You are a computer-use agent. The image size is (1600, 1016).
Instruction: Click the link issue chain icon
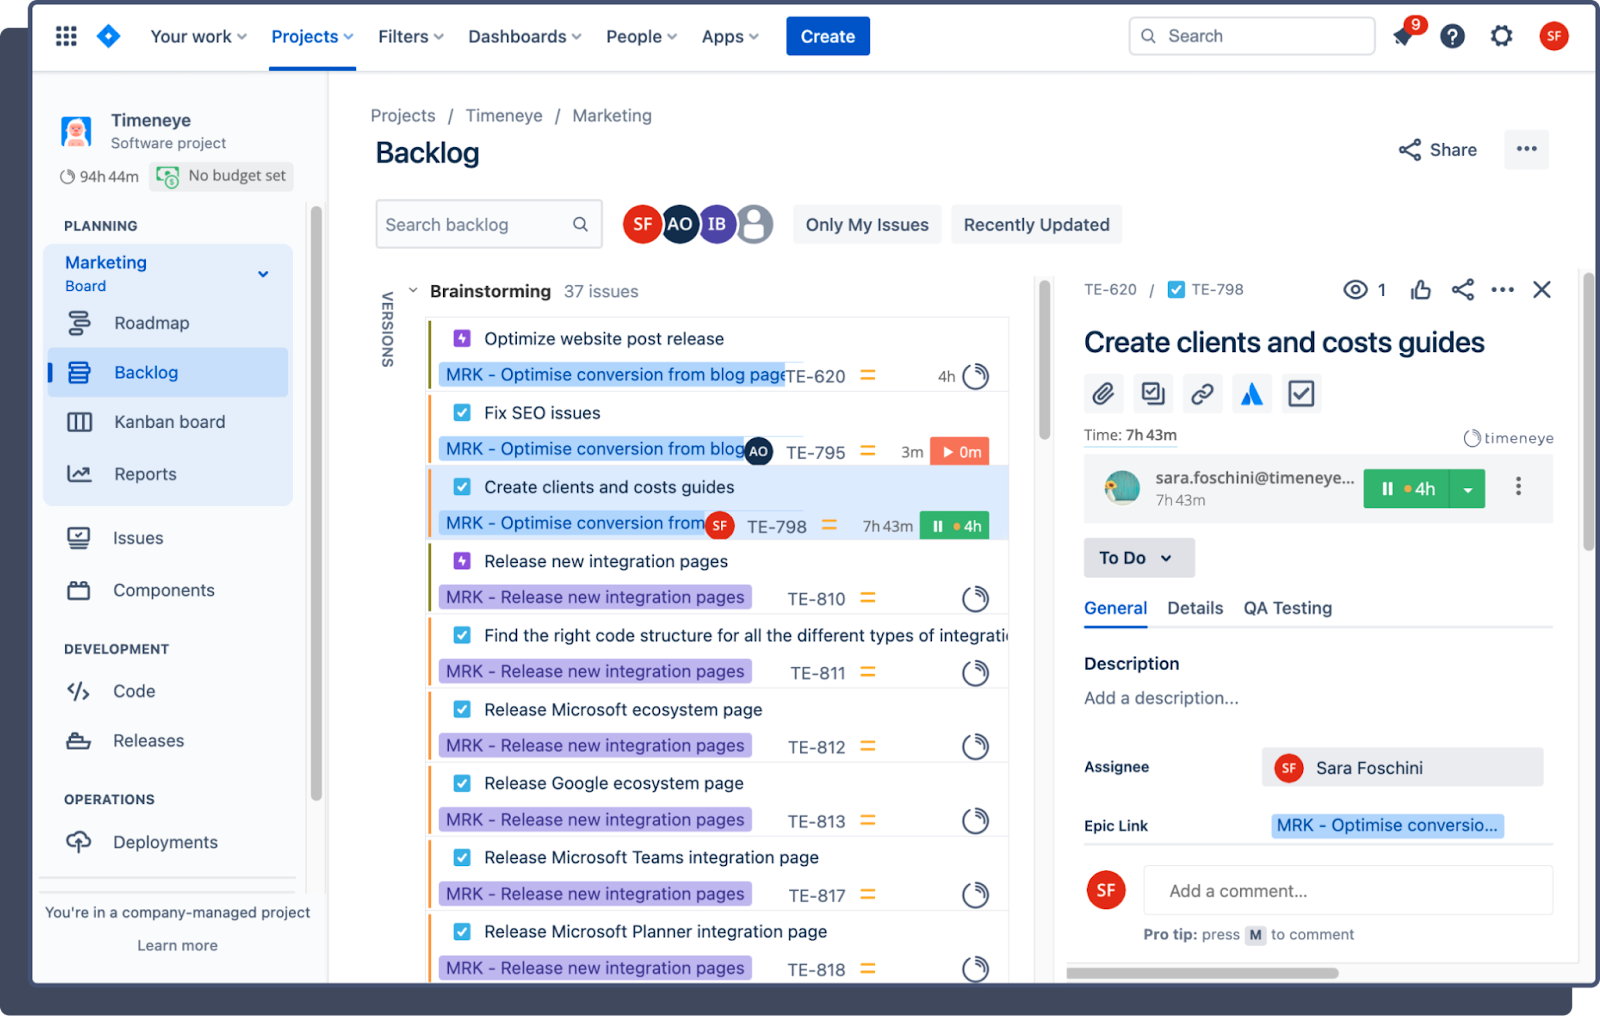[x=1202, y=393]
